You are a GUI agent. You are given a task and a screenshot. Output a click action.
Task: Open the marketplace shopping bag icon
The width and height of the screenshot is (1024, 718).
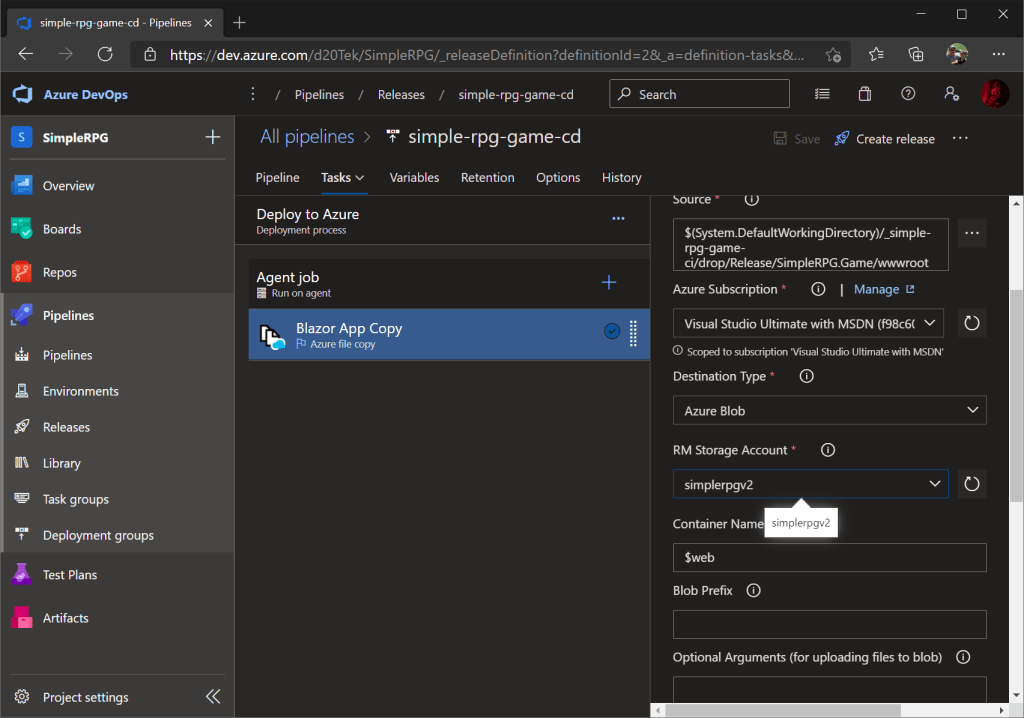(865, 94)
